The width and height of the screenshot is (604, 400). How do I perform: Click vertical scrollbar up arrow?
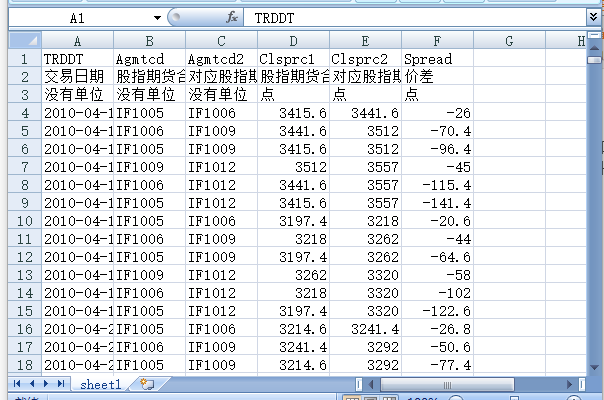point(594,48)
